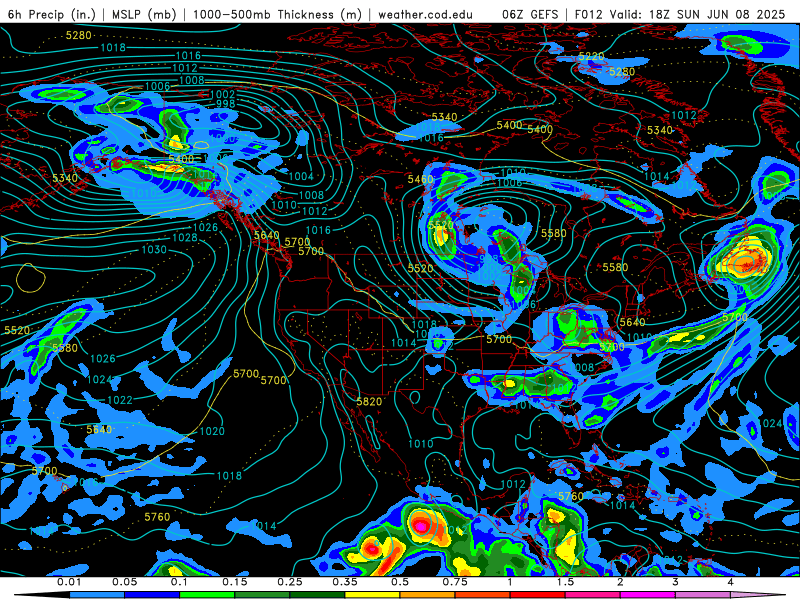Click the 'MSLP (mb)' header label

point(144,14)
